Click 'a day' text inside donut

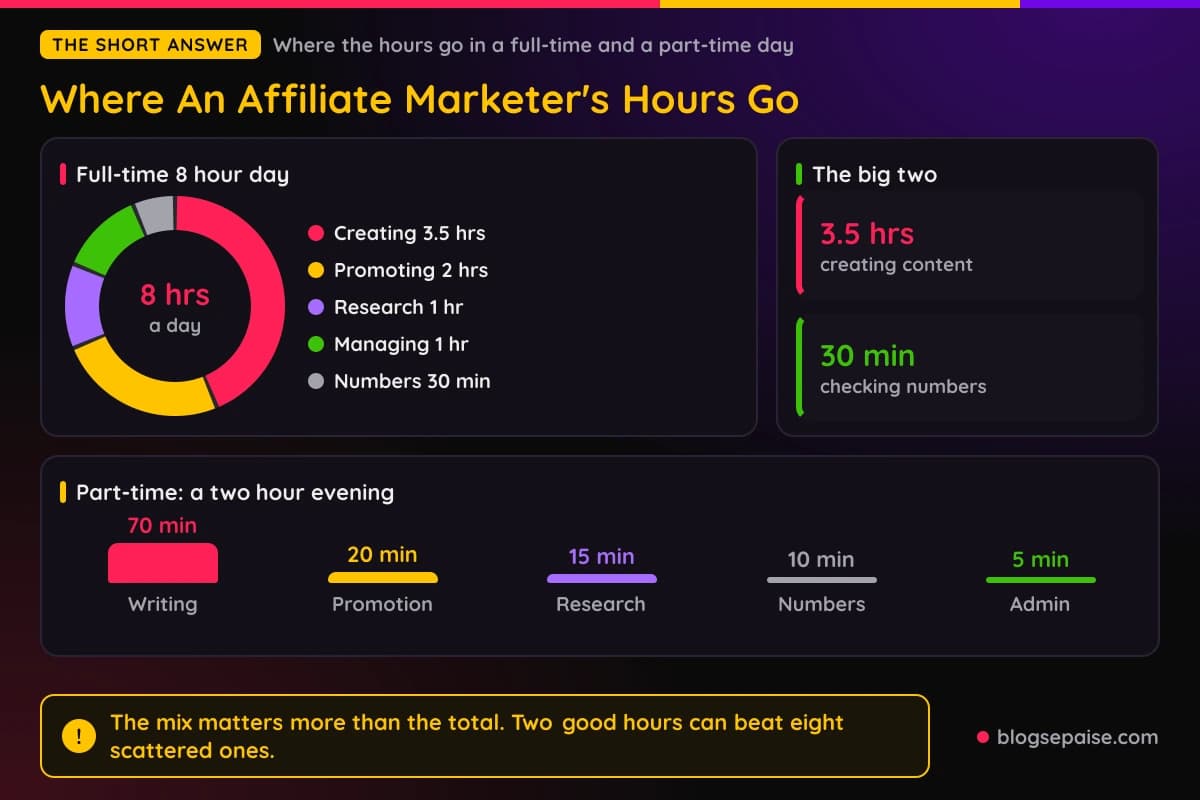click(175, 326)
